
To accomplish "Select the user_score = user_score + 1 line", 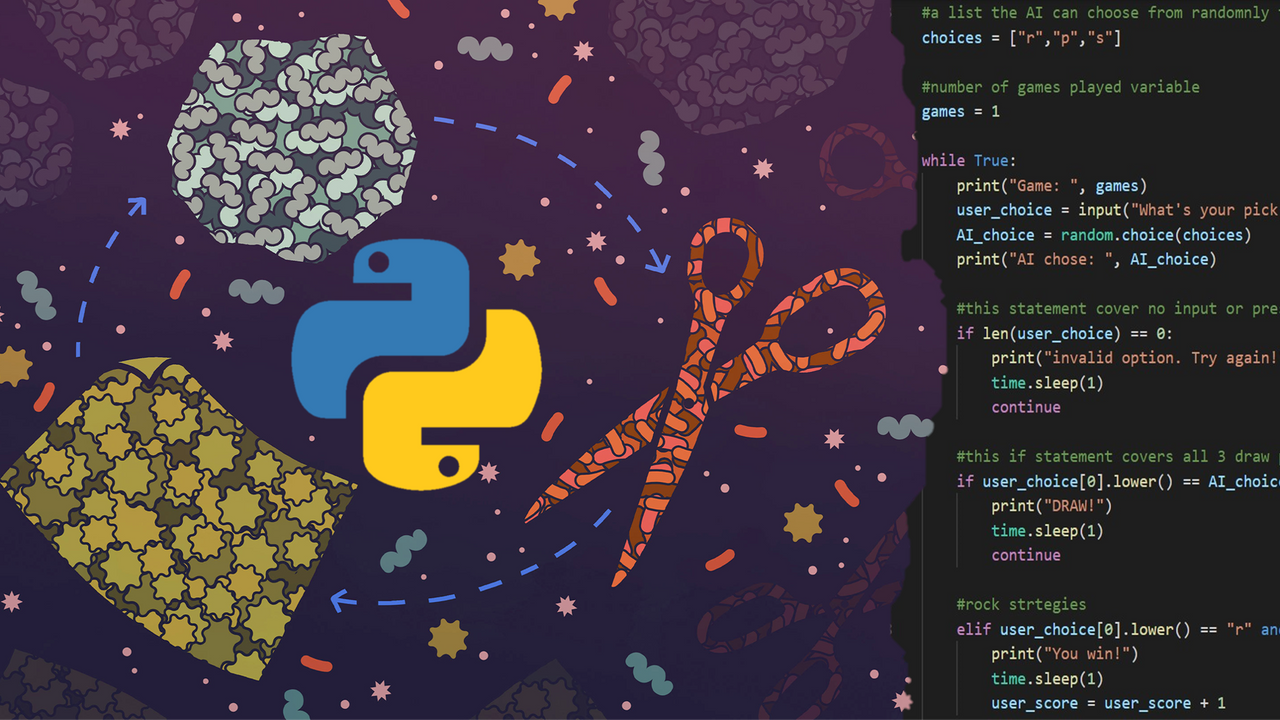I will [x=1108, y=703].
